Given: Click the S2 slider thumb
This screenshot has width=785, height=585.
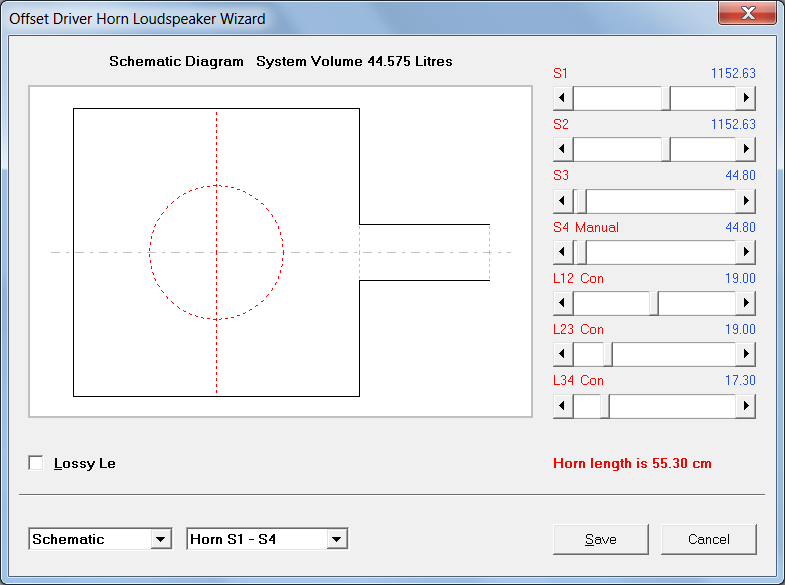Looking at the screenshot, I should pyautogui.click(x=666, y=149).
